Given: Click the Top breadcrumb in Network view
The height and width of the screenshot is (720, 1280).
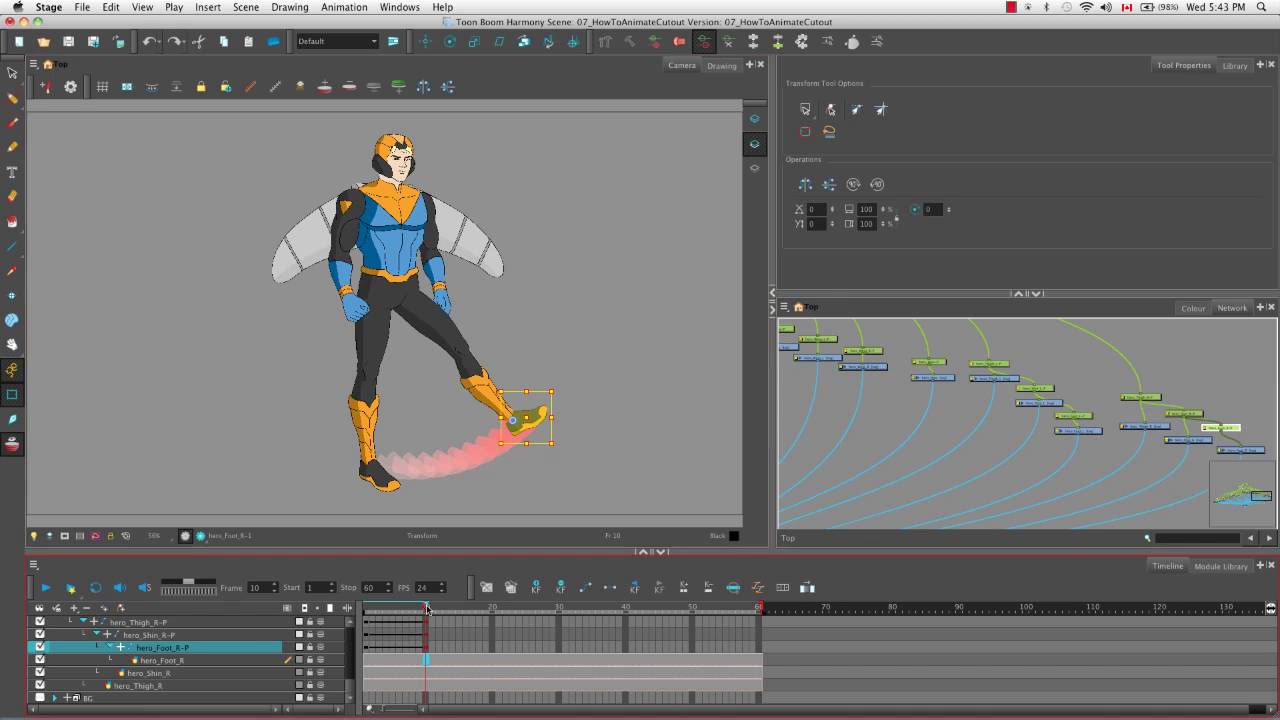Looking at the screenshot, I should tap(811, 307).
